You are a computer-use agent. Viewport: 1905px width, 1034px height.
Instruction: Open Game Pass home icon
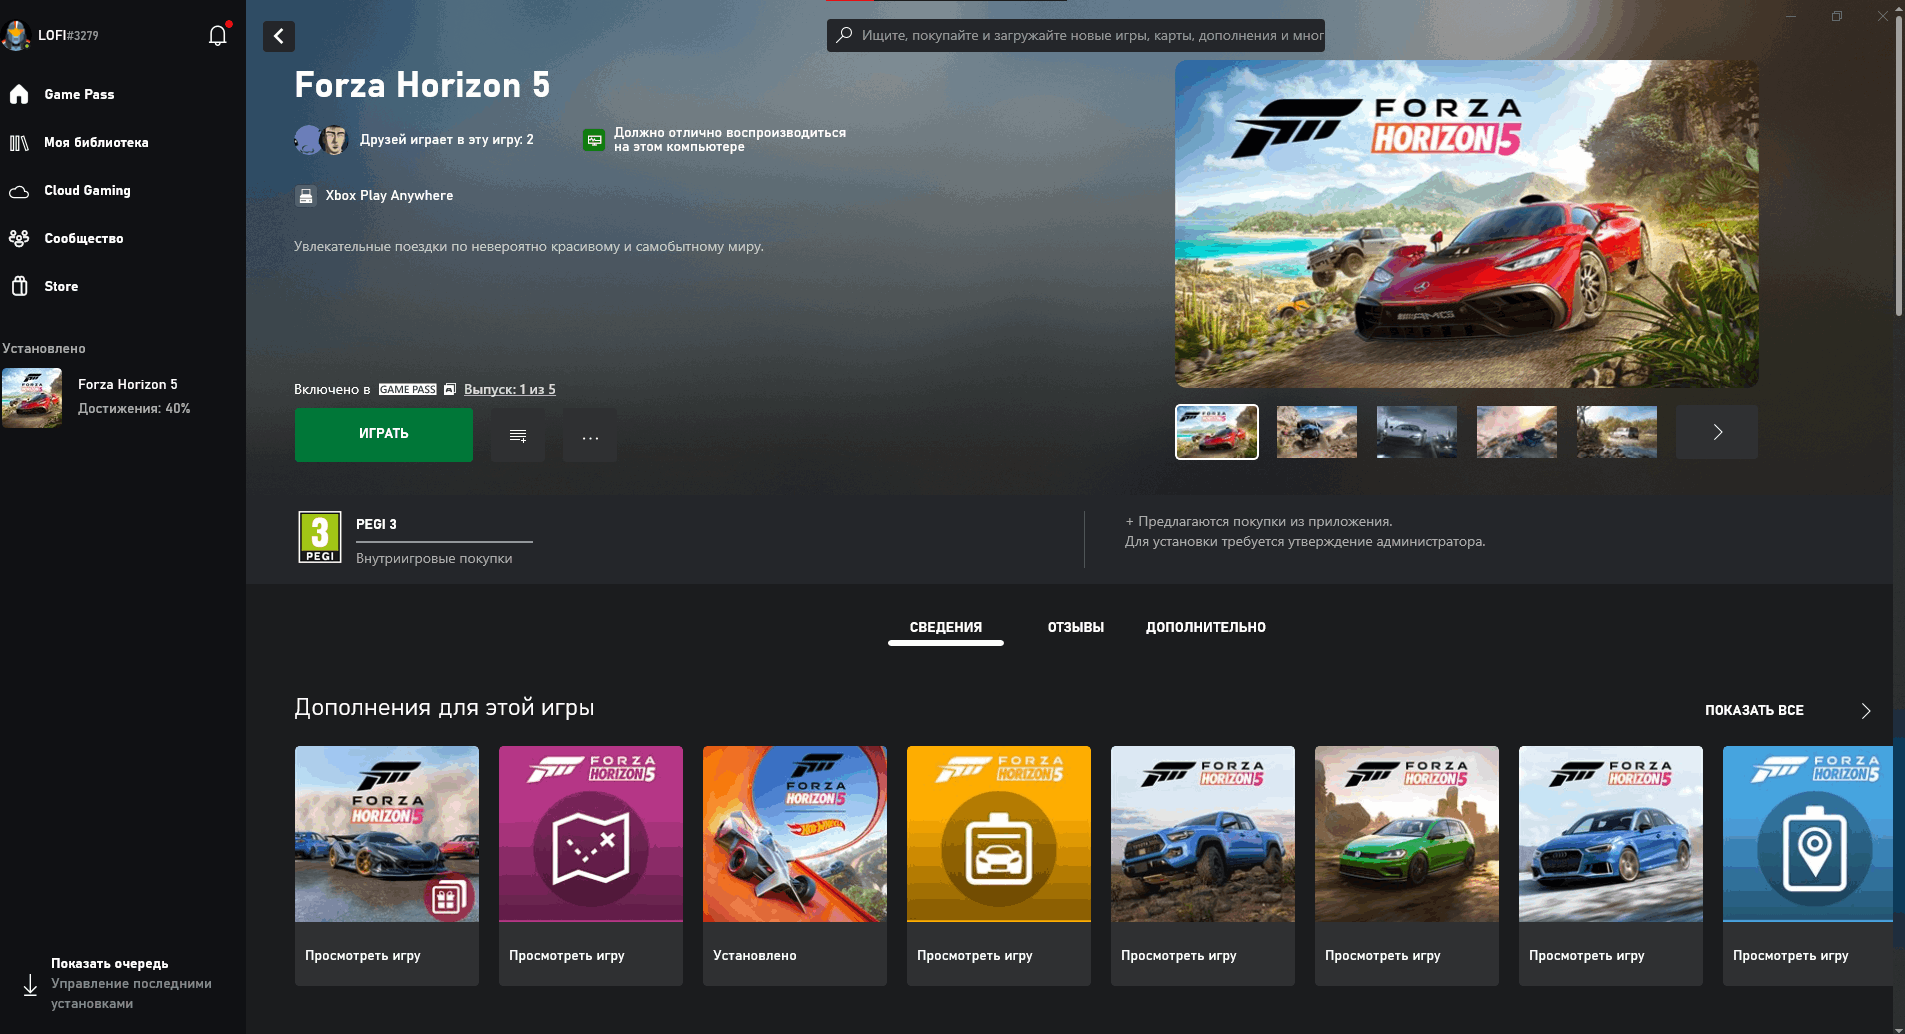click(19, 94)
